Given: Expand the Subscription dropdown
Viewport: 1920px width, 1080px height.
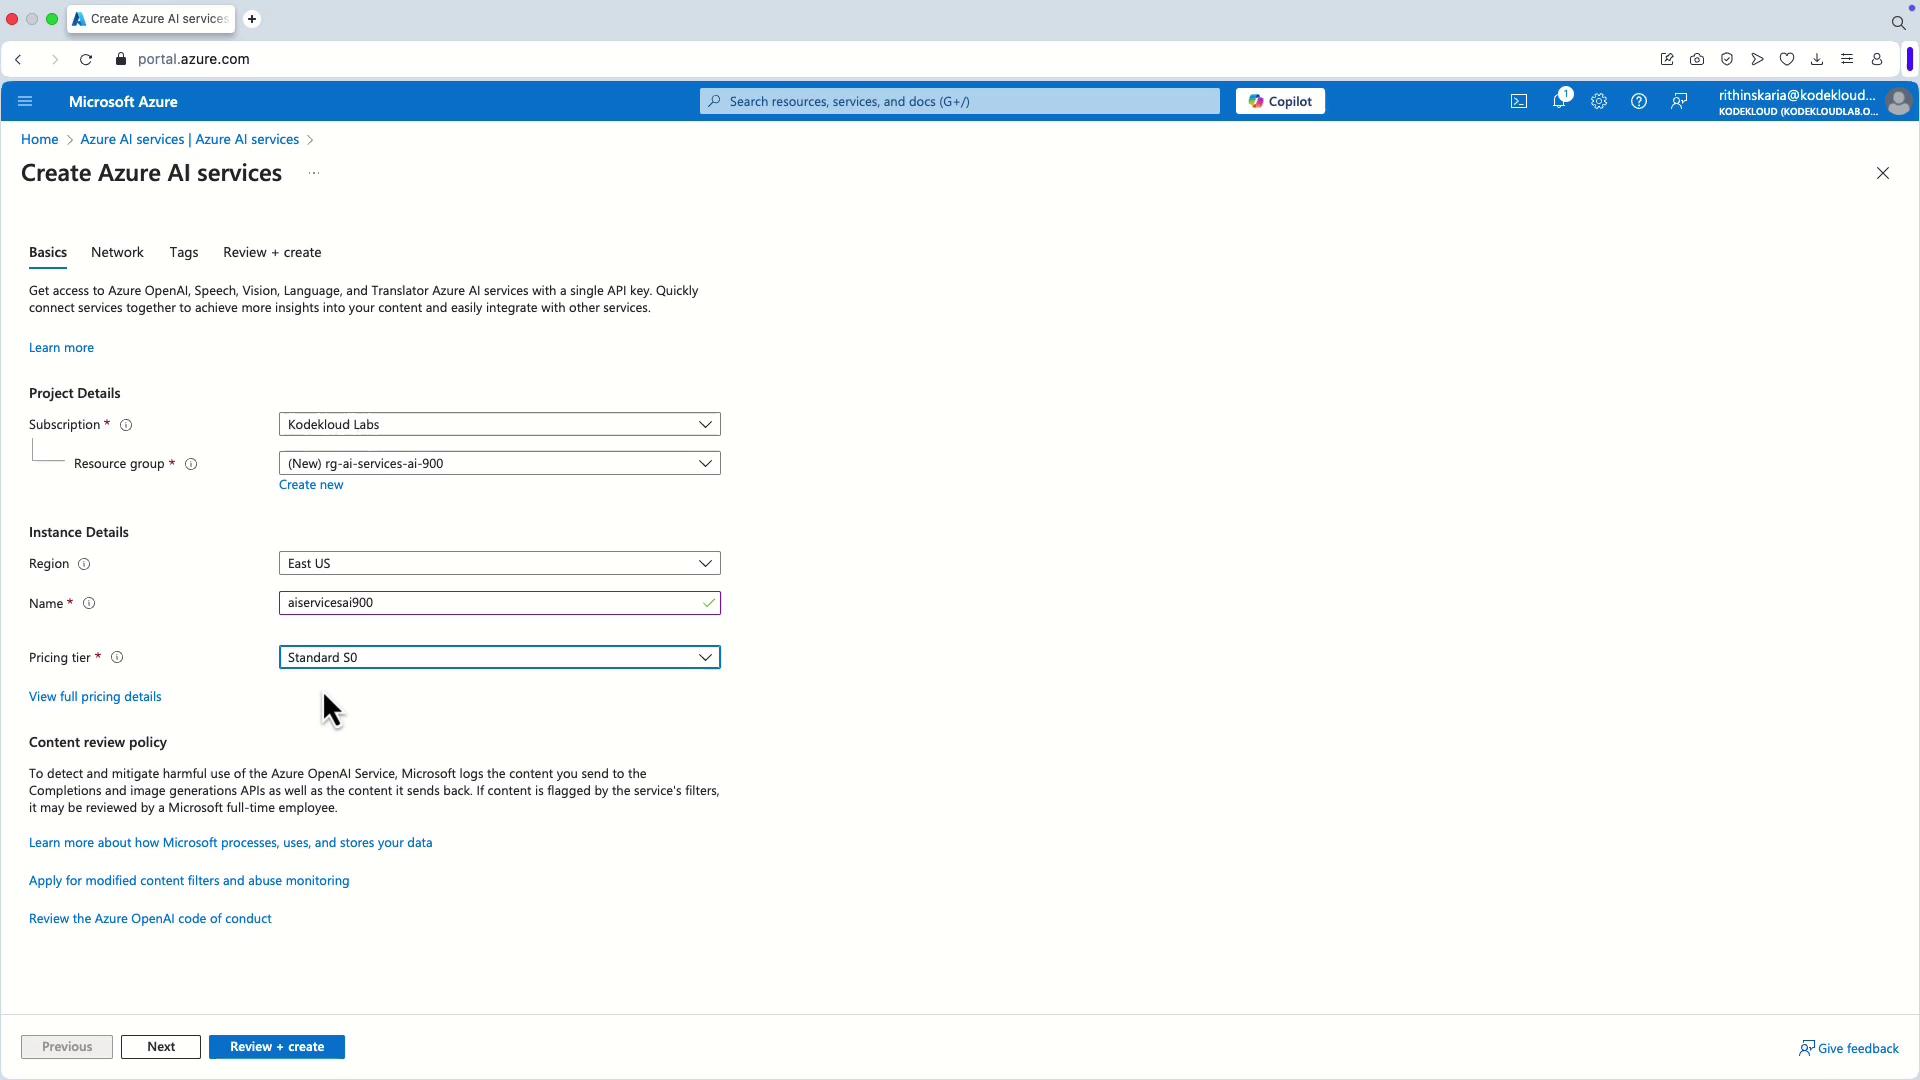Looking at the screenshot, I should pyautogui.click(x=499, y=425).
